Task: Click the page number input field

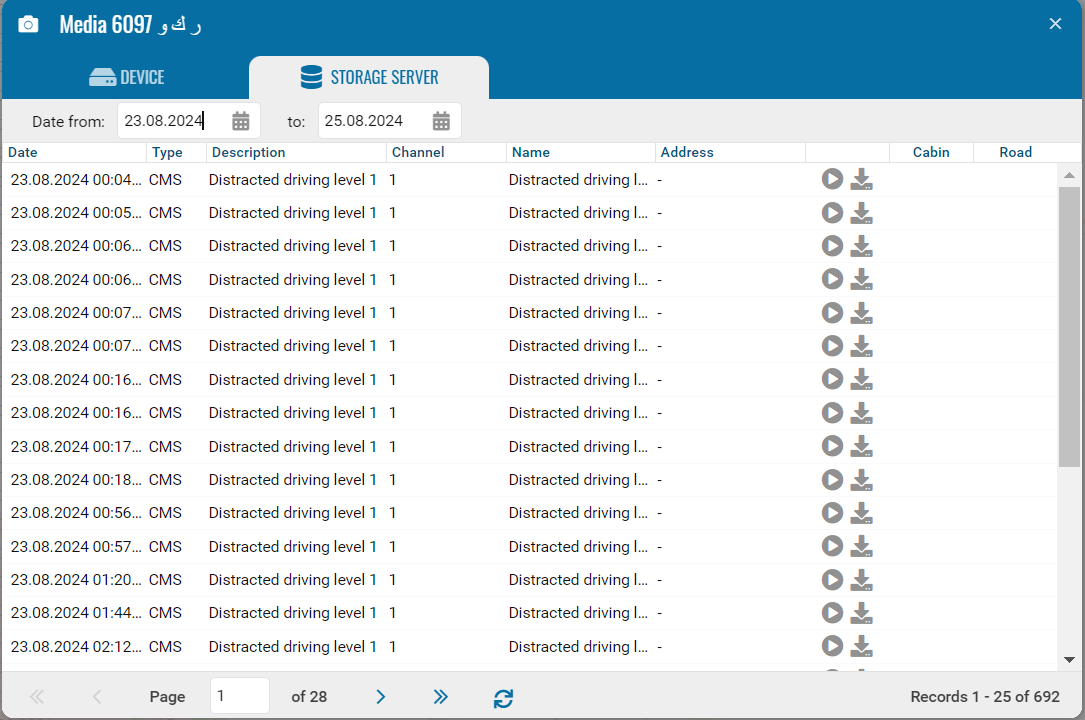Action: (239, 696)
